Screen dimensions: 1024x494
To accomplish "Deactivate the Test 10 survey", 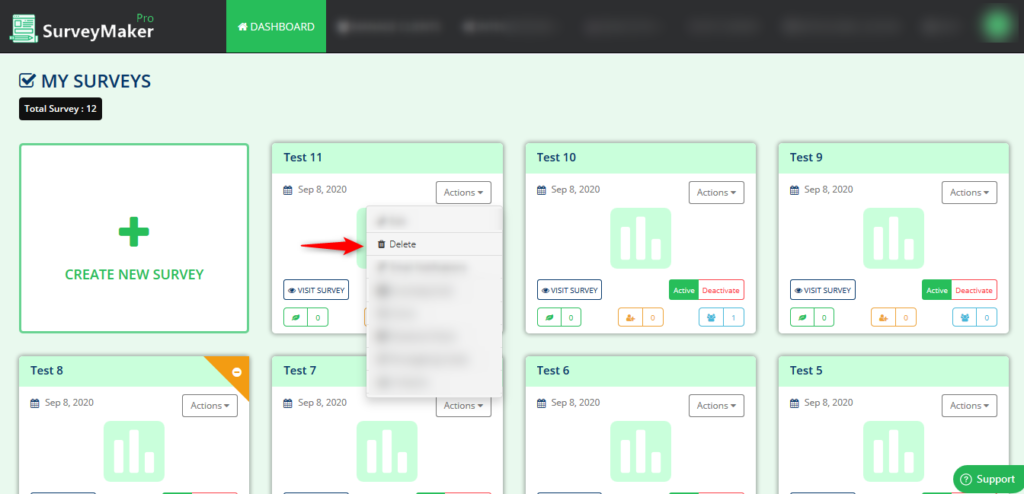I will [x=722, y=290].
